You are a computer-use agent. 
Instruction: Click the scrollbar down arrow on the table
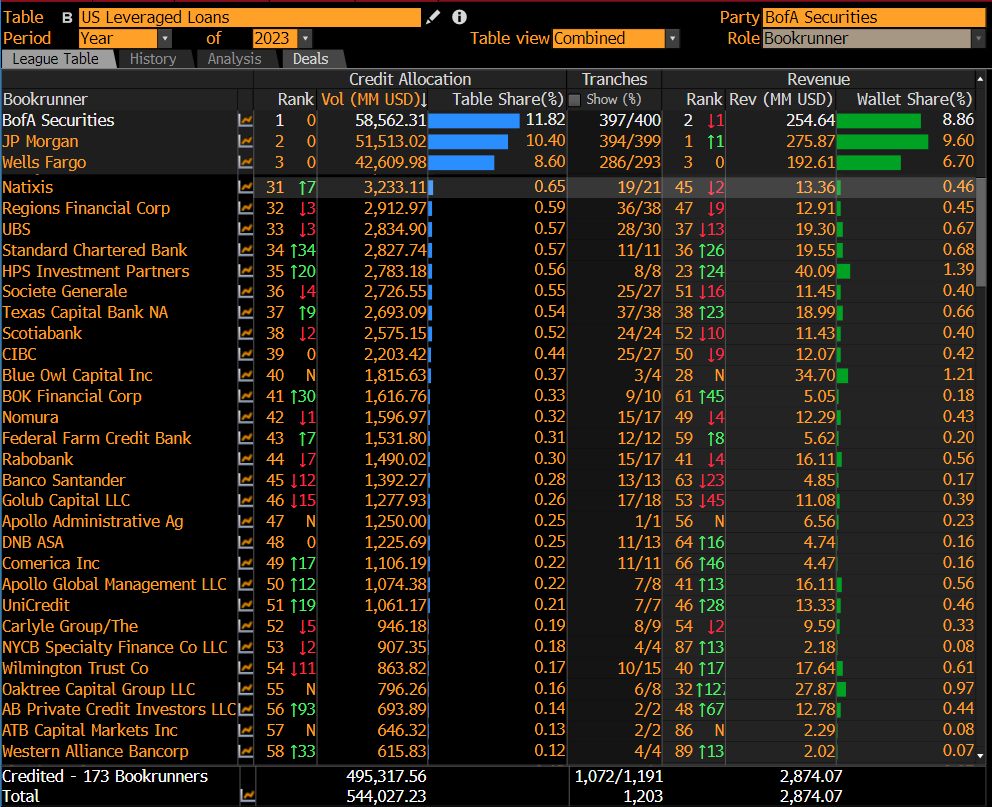coord(981,755)
